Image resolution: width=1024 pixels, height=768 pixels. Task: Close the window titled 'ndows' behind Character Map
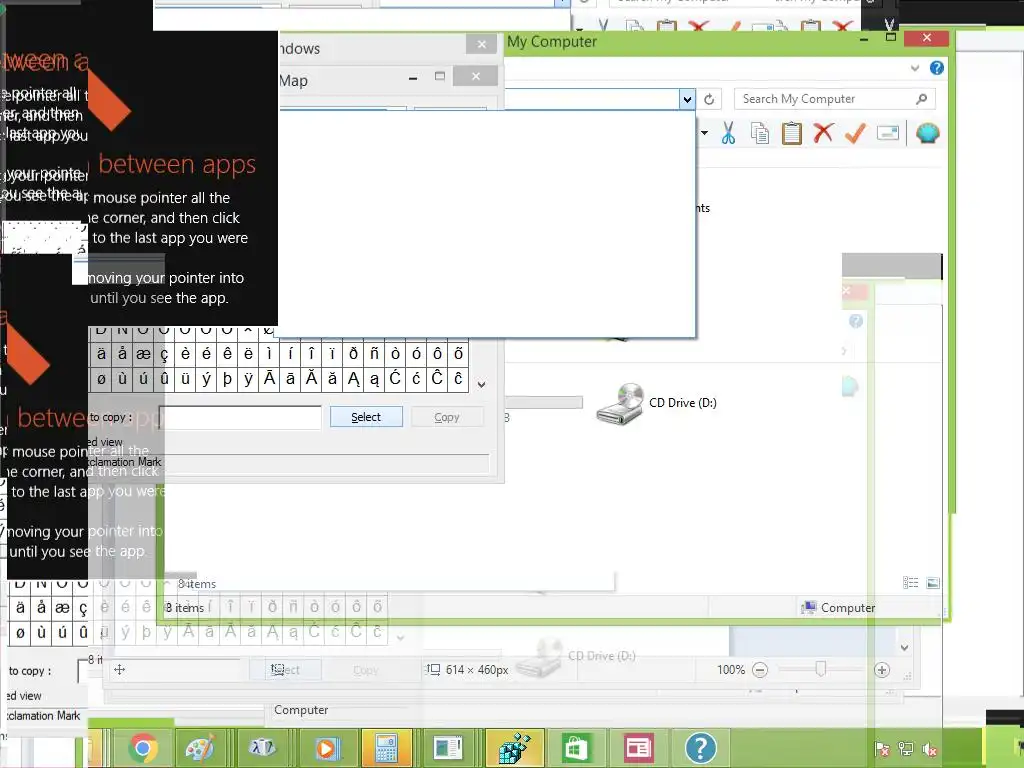point(481,44)
